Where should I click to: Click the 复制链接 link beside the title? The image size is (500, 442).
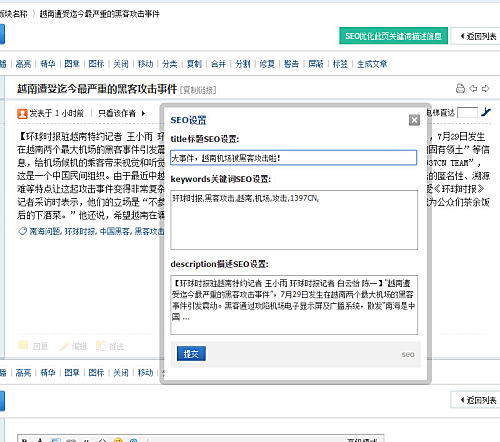tap(198, 90)
